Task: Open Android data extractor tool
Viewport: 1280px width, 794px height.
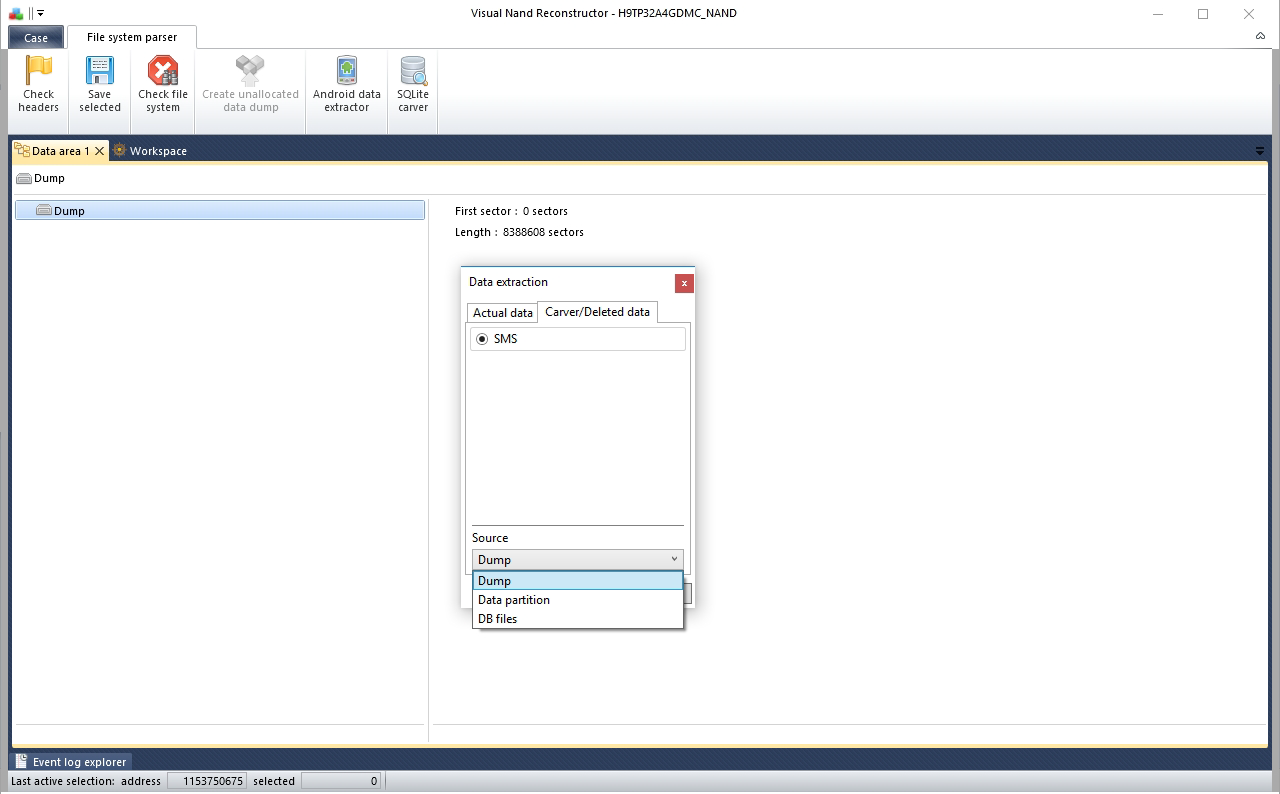Action: 347,84
